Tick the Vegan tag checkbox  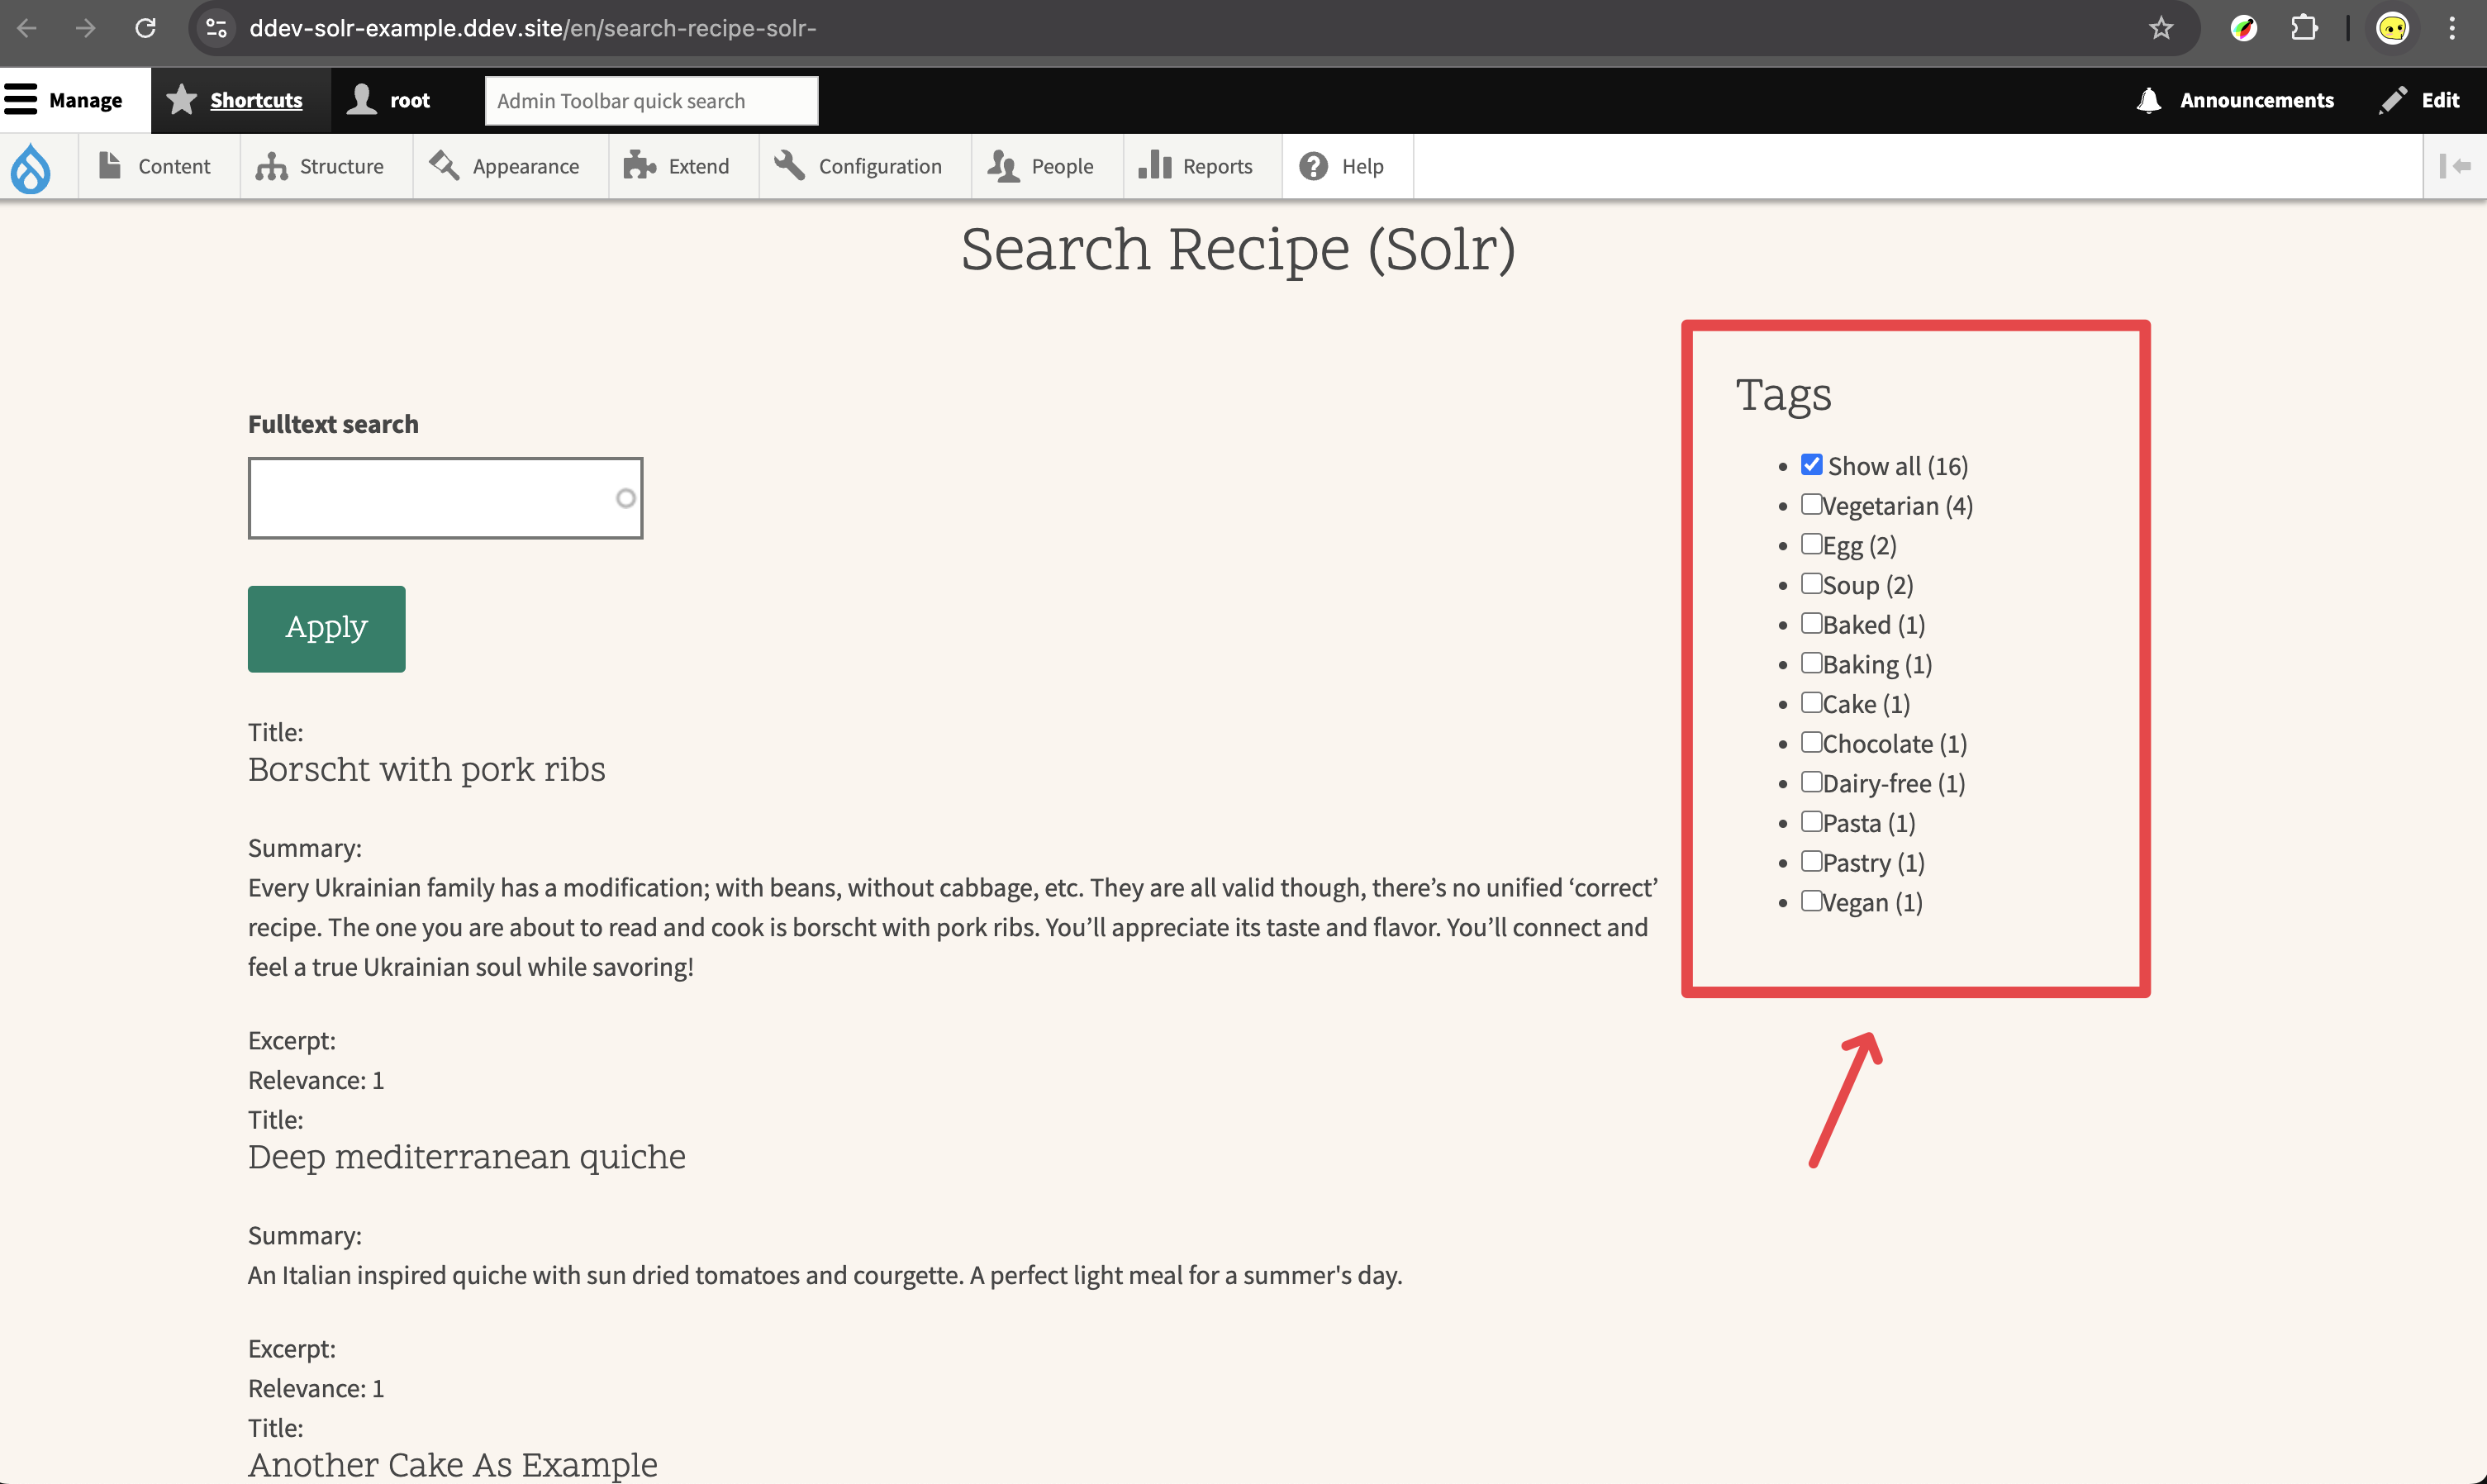(x=1811, y=901)
